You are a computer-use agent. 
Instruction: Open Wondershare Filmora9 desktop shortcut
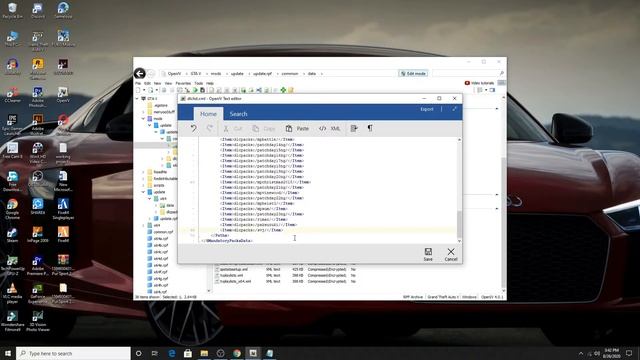(12, 321)
